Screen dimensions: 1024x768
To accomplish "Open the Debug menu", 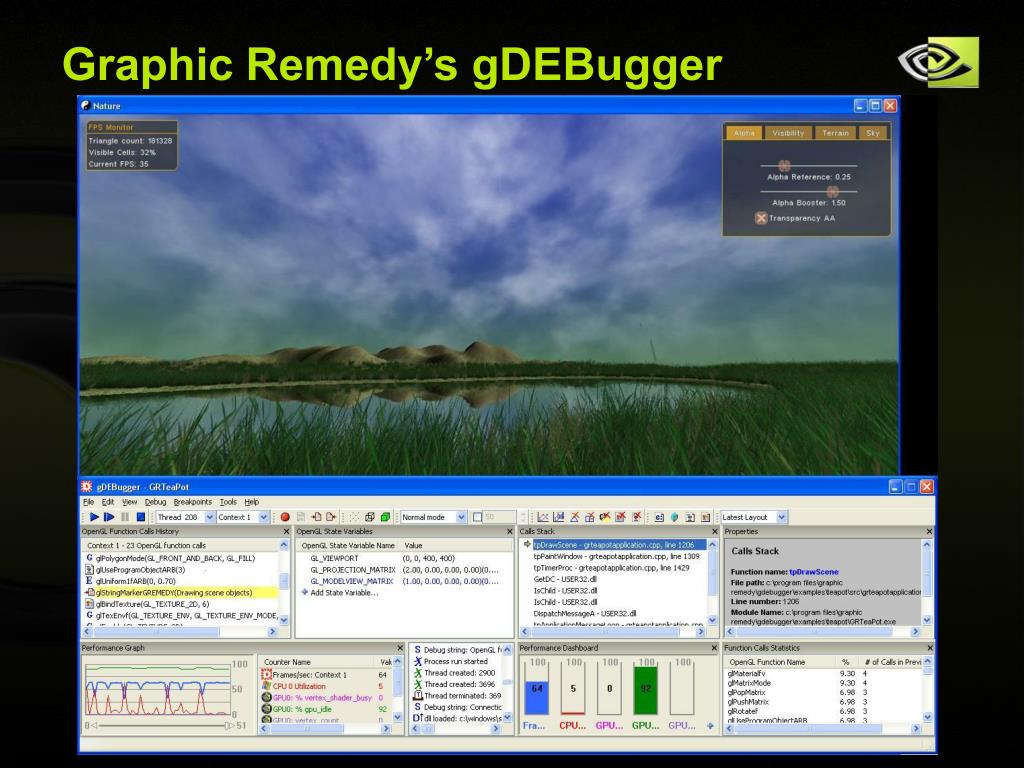I will pos(155,502).
